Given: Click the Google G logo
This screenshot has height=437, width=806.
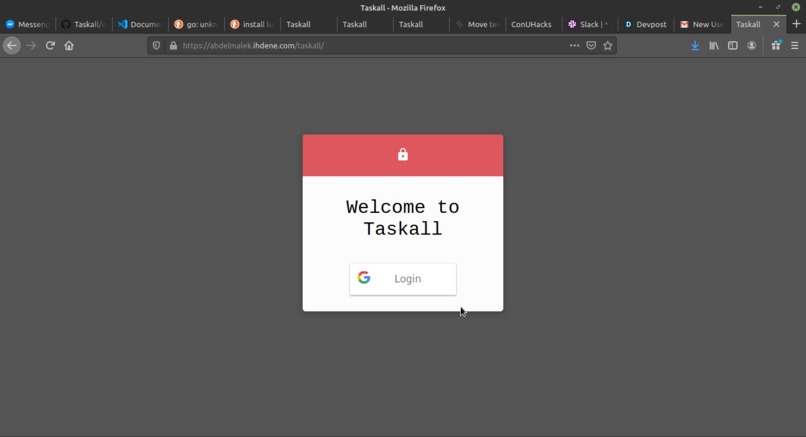Looking at the screenshot, I should 364,278.
